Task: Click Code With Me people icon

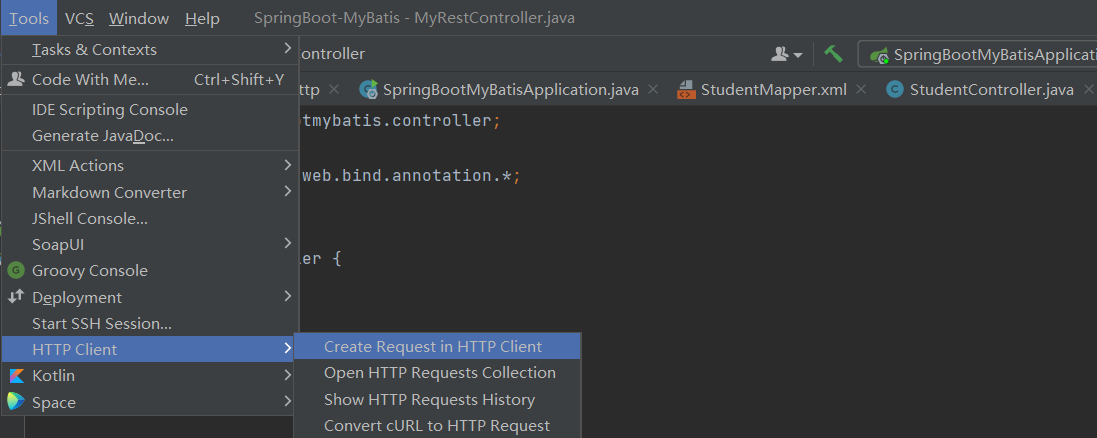Action: point(16,79)
